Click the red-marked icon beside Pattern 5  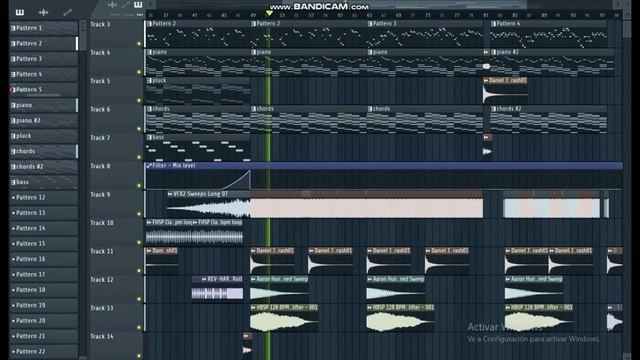tap(13, 89)
